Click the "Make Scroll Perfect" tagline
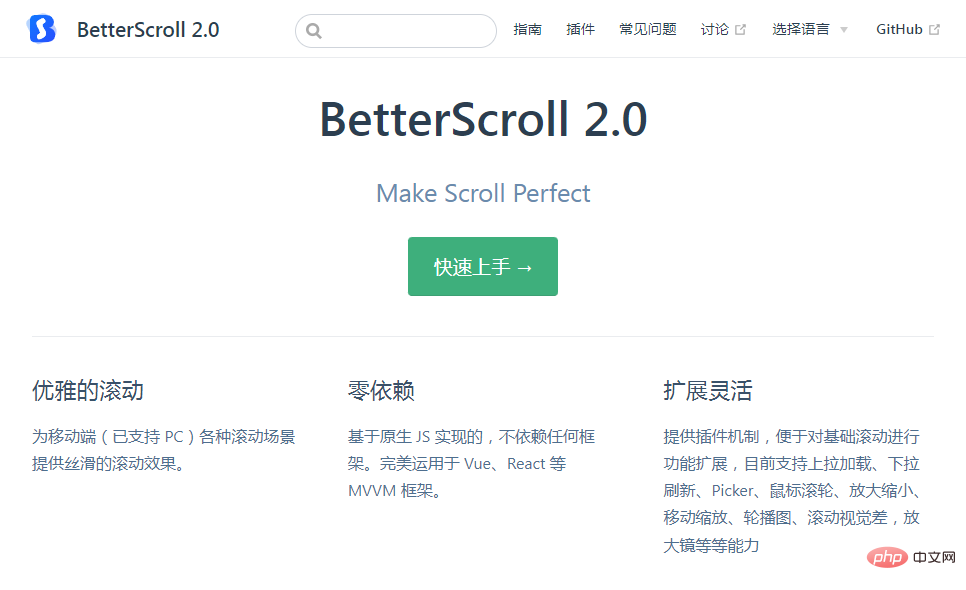Screen dimensions: 966x590 click(x=483, y=193)
